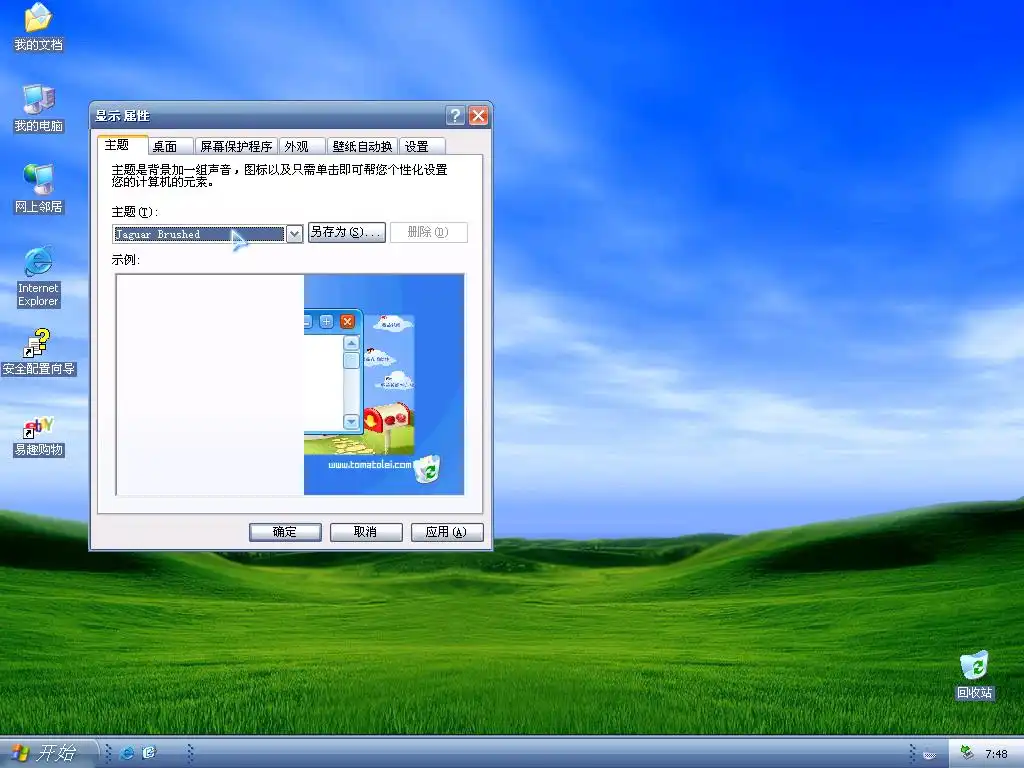Click the 另存为(S)... button

pyautogui.click(x=347, y=232)
